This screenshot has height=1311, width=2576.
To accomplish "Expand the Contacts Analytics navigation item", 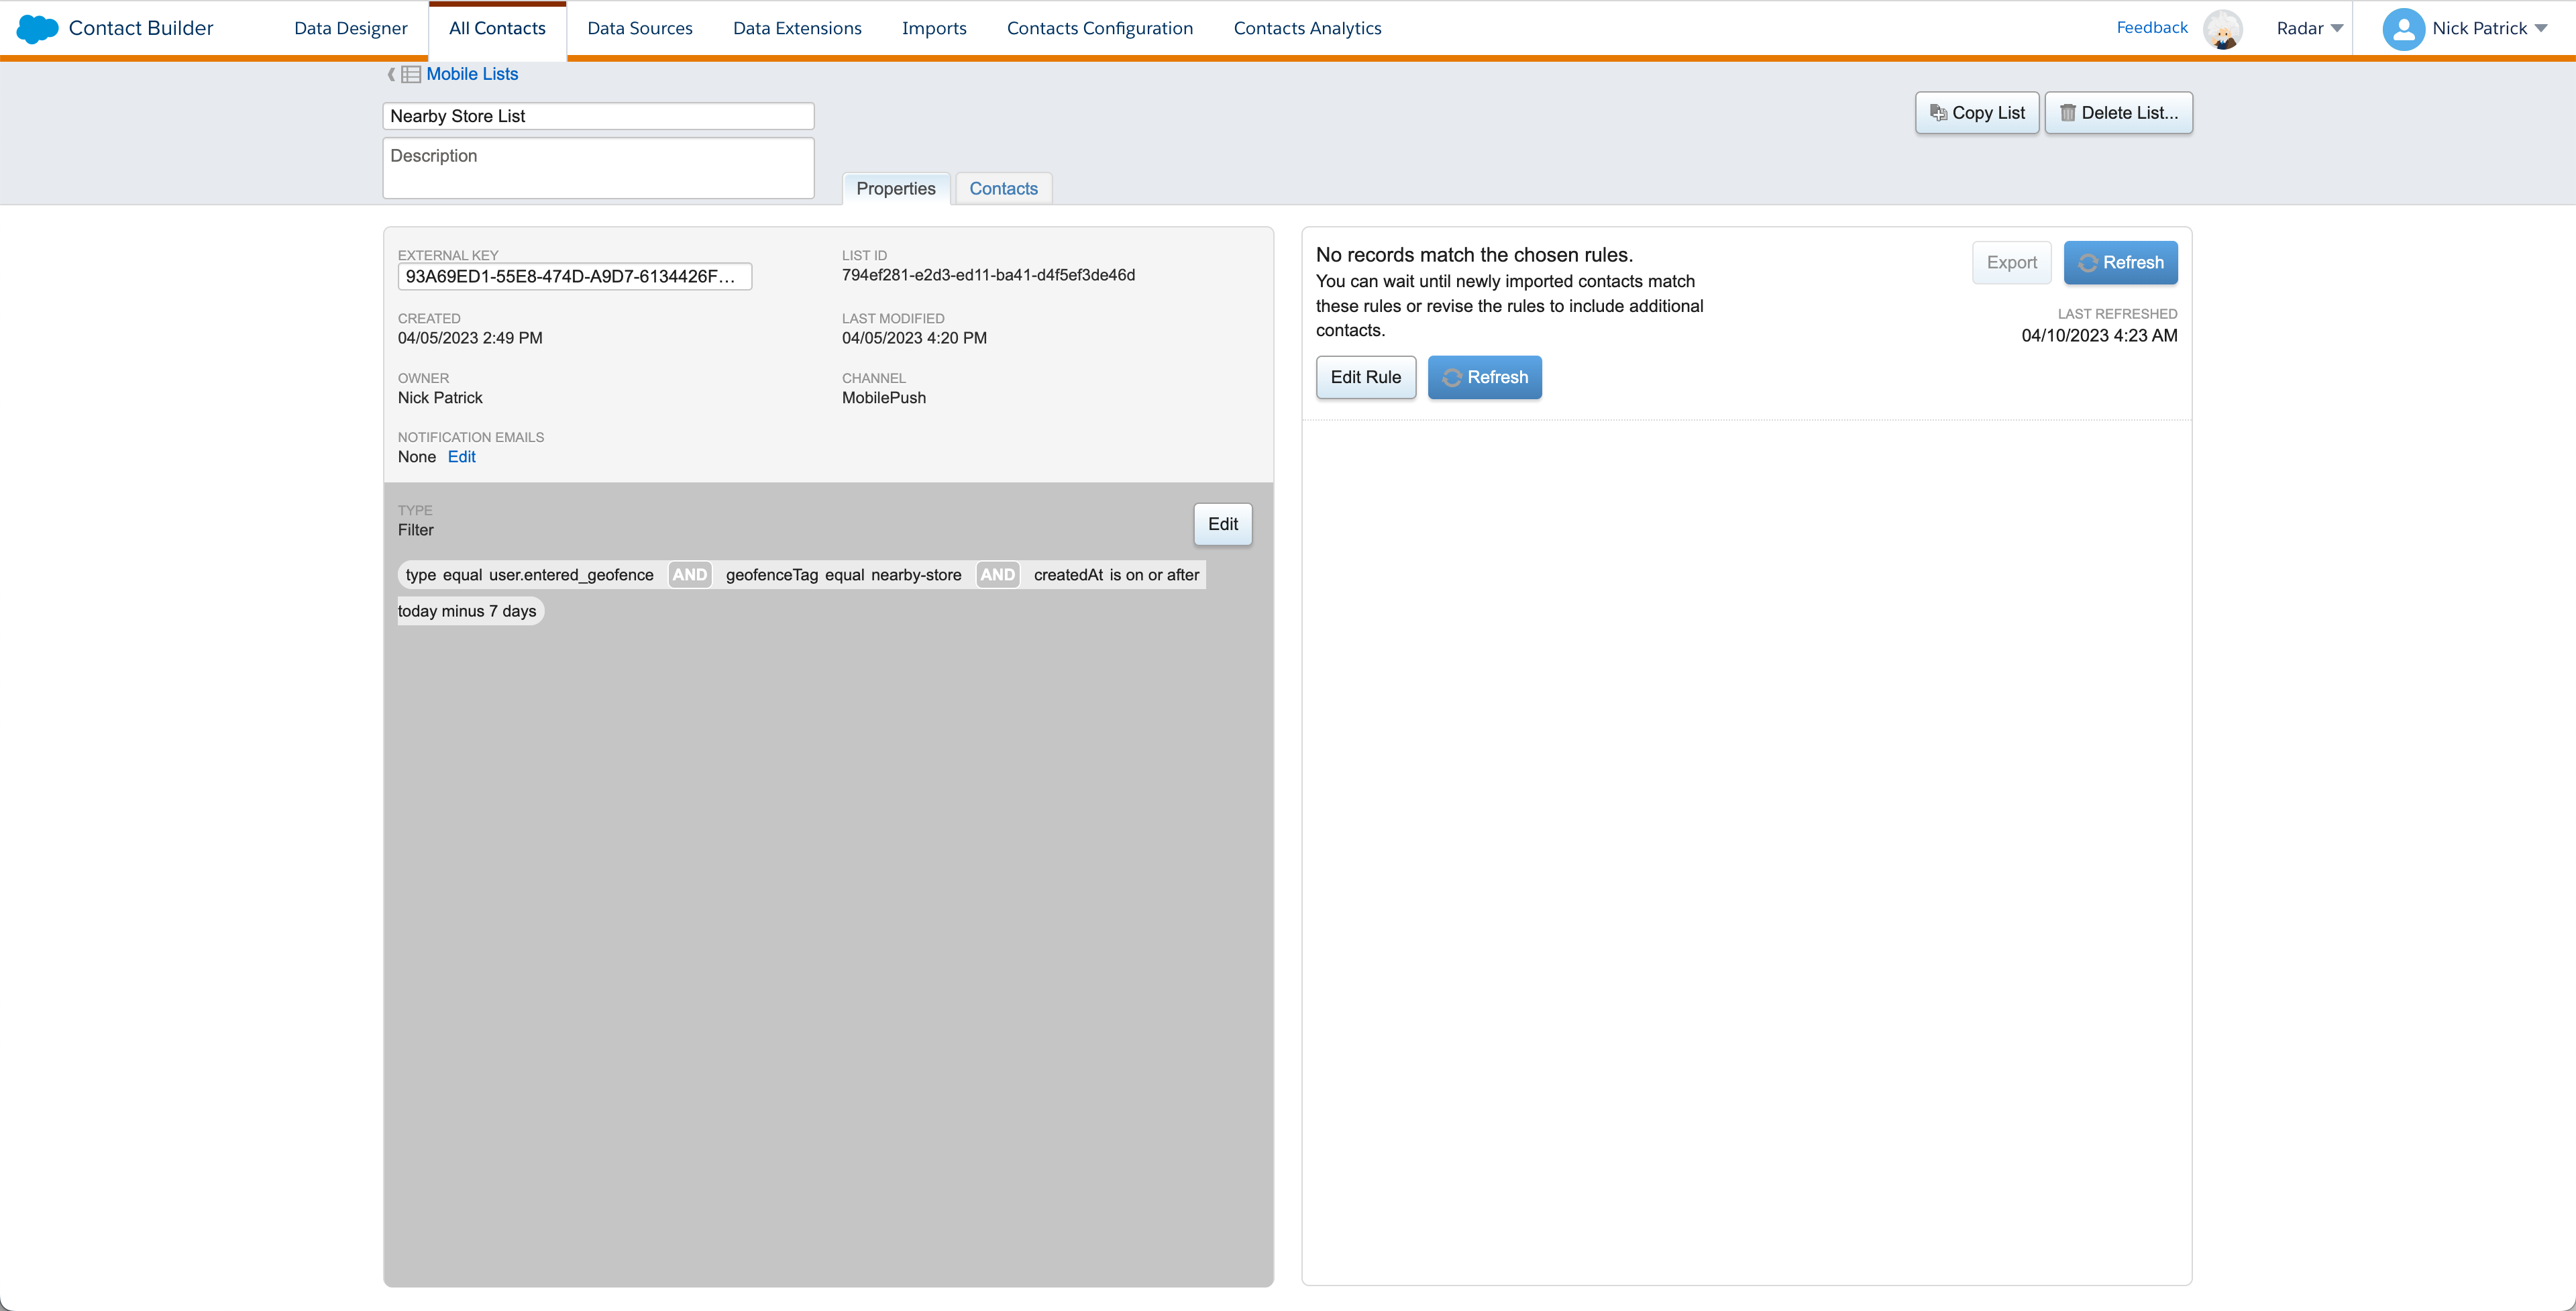I will click(x=1307, y=28).
